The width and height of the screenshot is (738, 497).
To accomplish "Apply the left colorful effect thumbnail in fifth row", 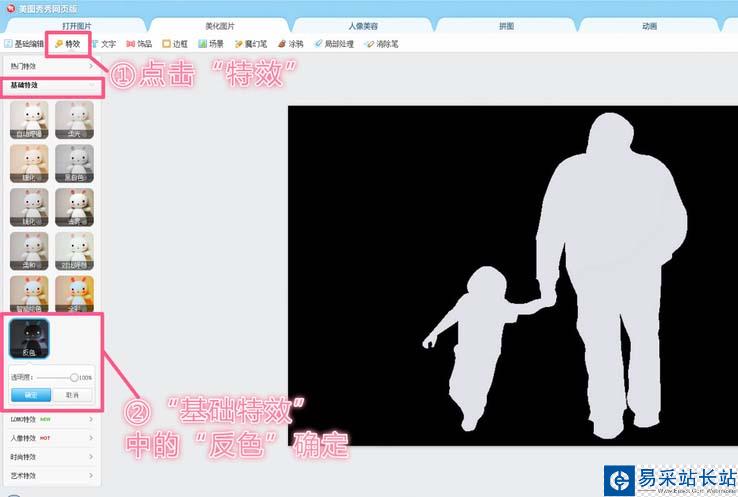I will point(29,294).
